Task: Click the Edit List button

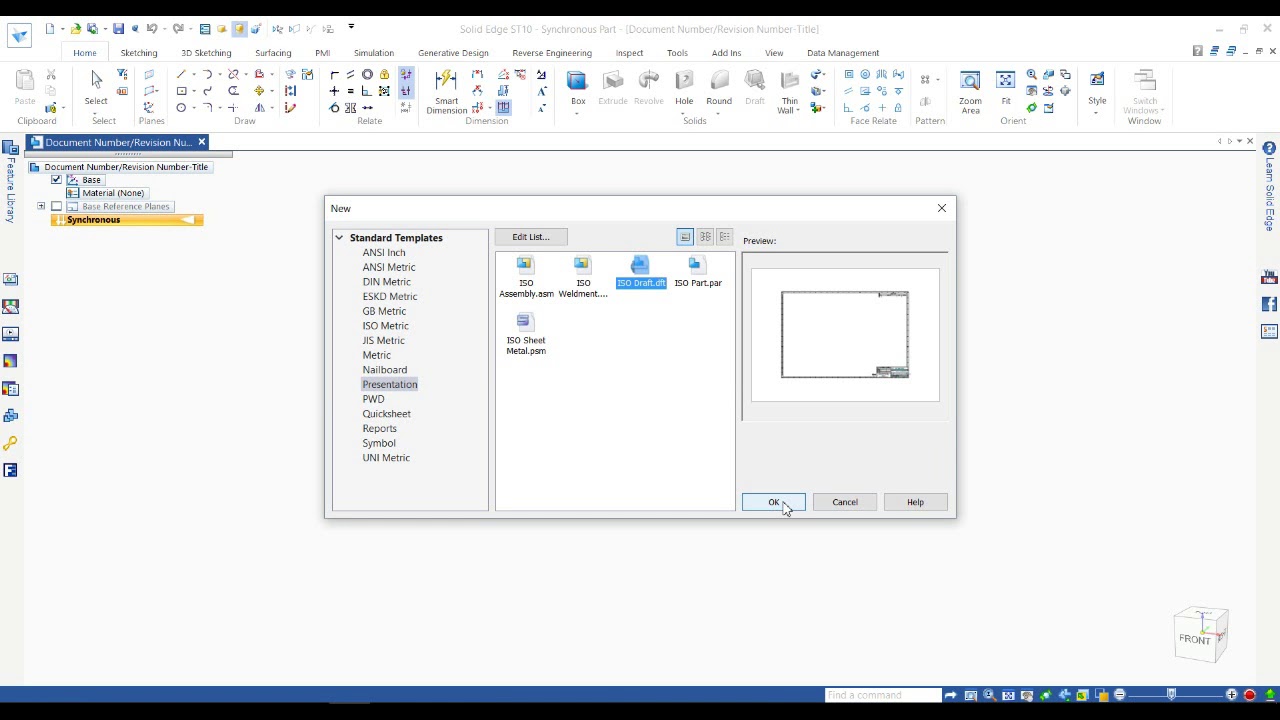Action: pos(531,237)
